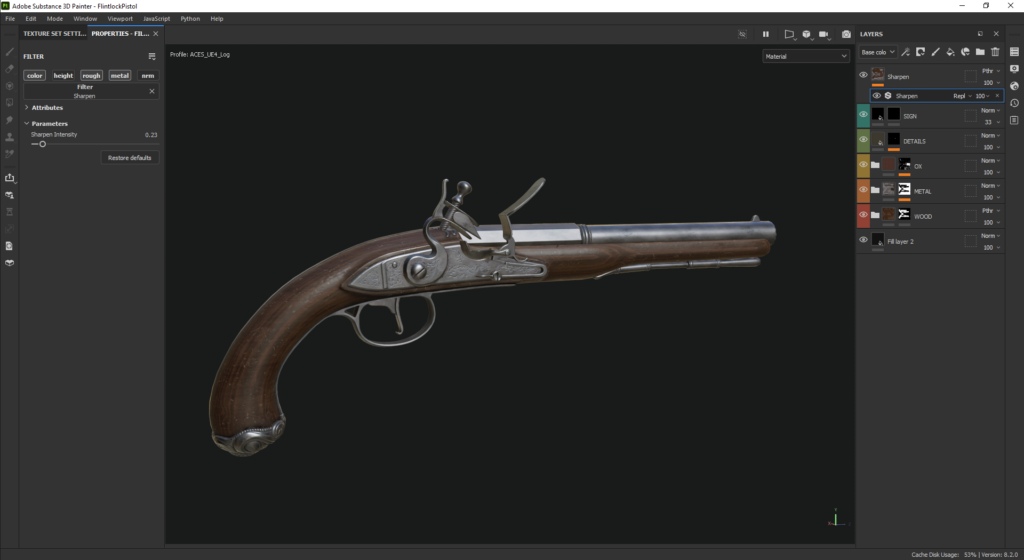Take a viewport screenshot with camera icon
The height and width of the screenshot is (560, 1024).
pos(846,34)
